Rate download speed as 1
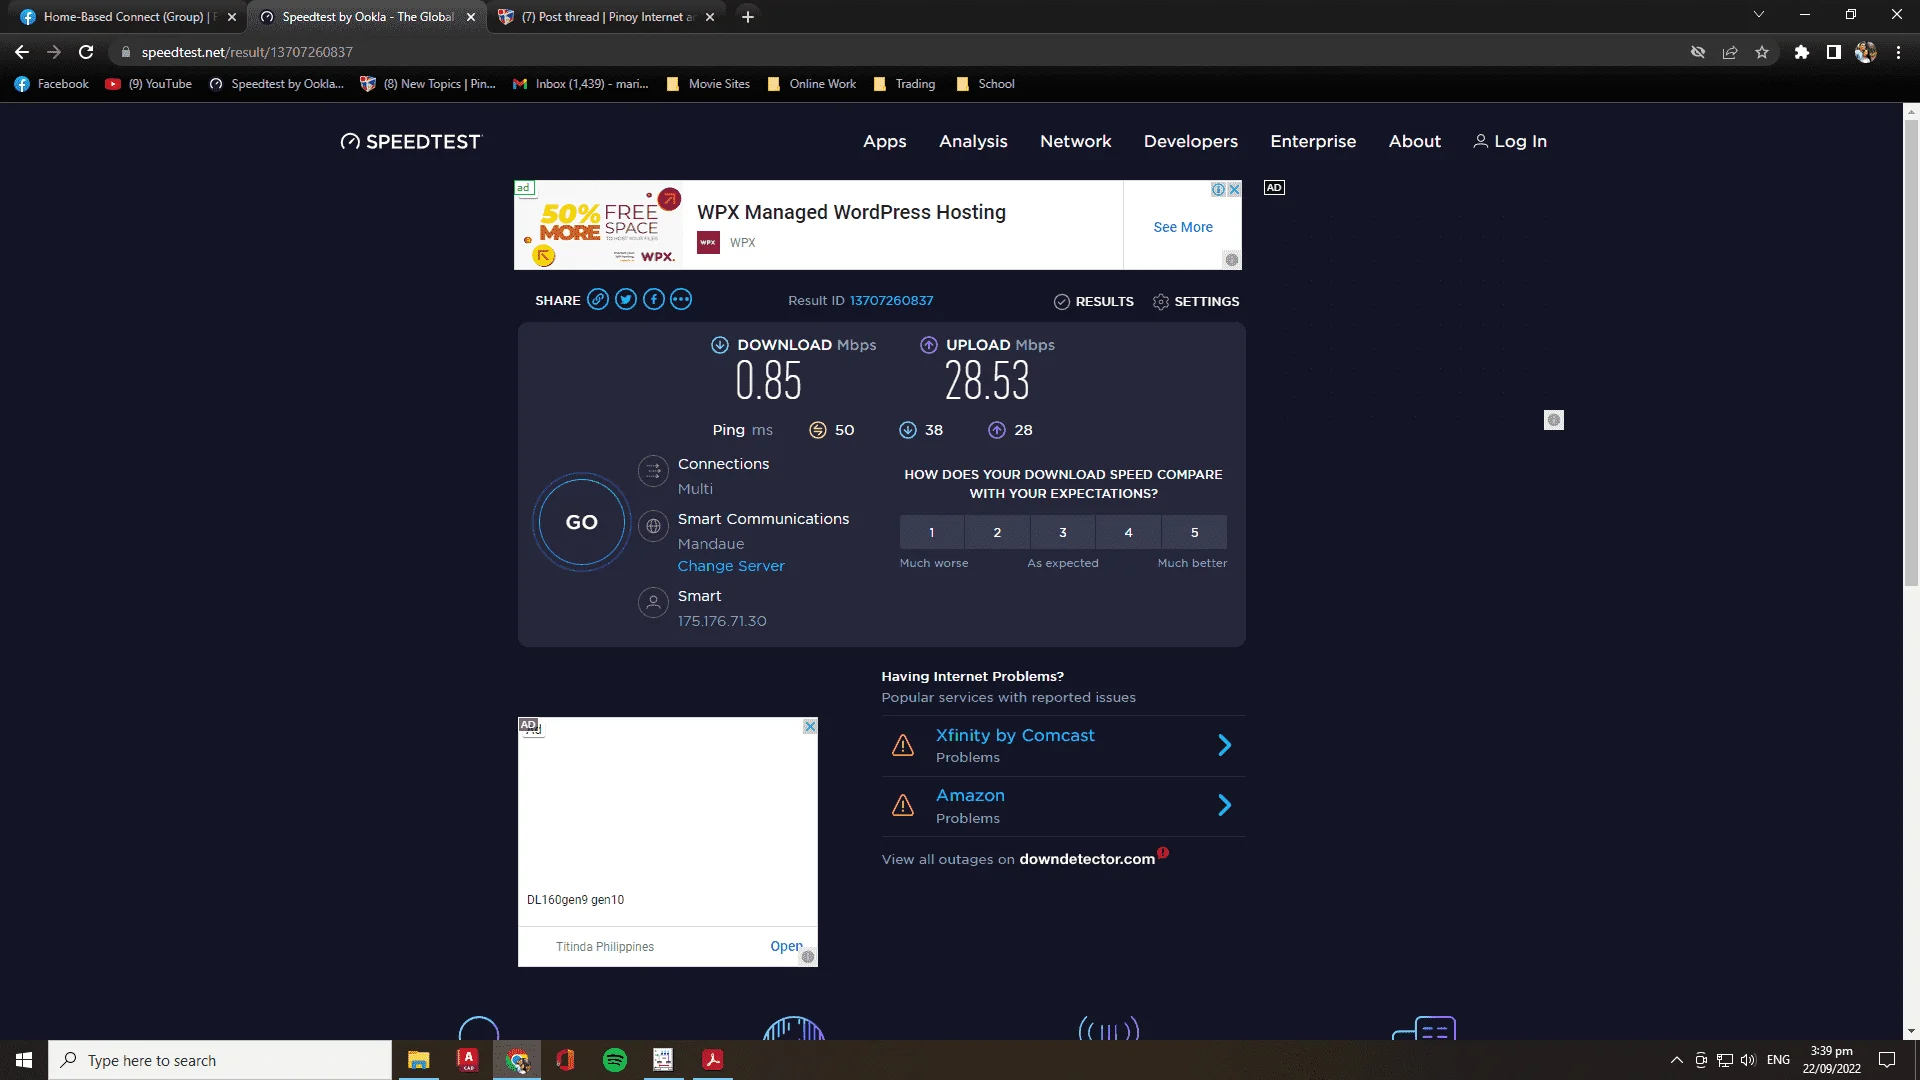 931,532
